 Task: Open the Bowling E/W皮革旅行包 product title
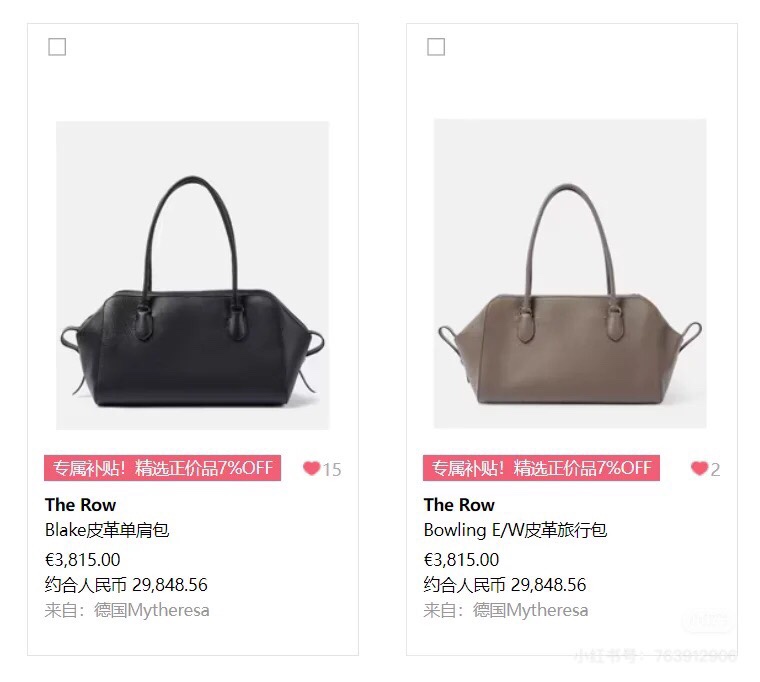pos(515,530)
